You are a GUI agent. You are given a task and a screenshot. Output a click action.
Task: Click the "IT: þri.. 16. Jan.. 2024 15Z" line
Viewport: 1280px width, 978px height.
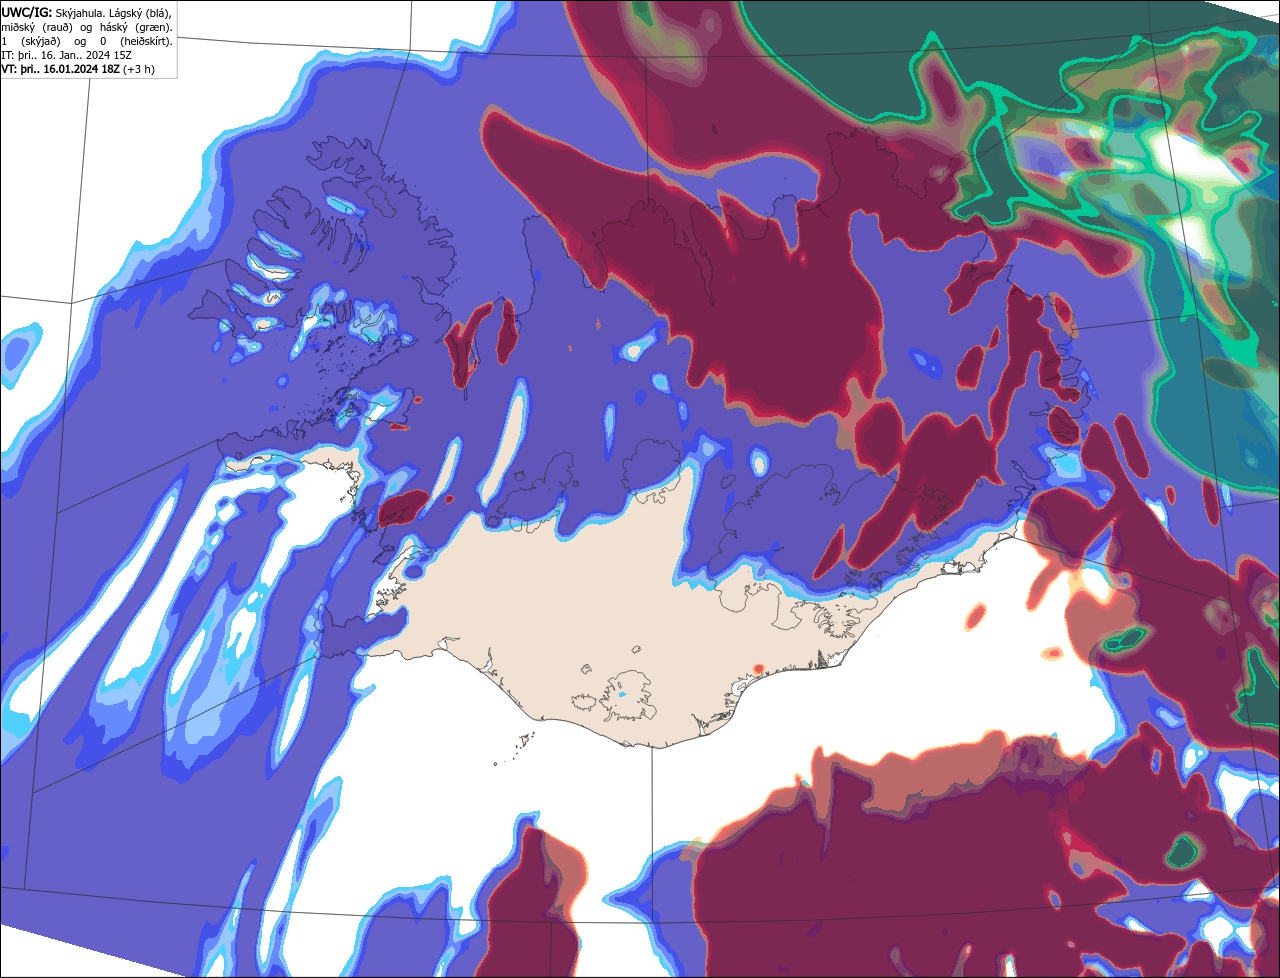[x=66, y=55]
